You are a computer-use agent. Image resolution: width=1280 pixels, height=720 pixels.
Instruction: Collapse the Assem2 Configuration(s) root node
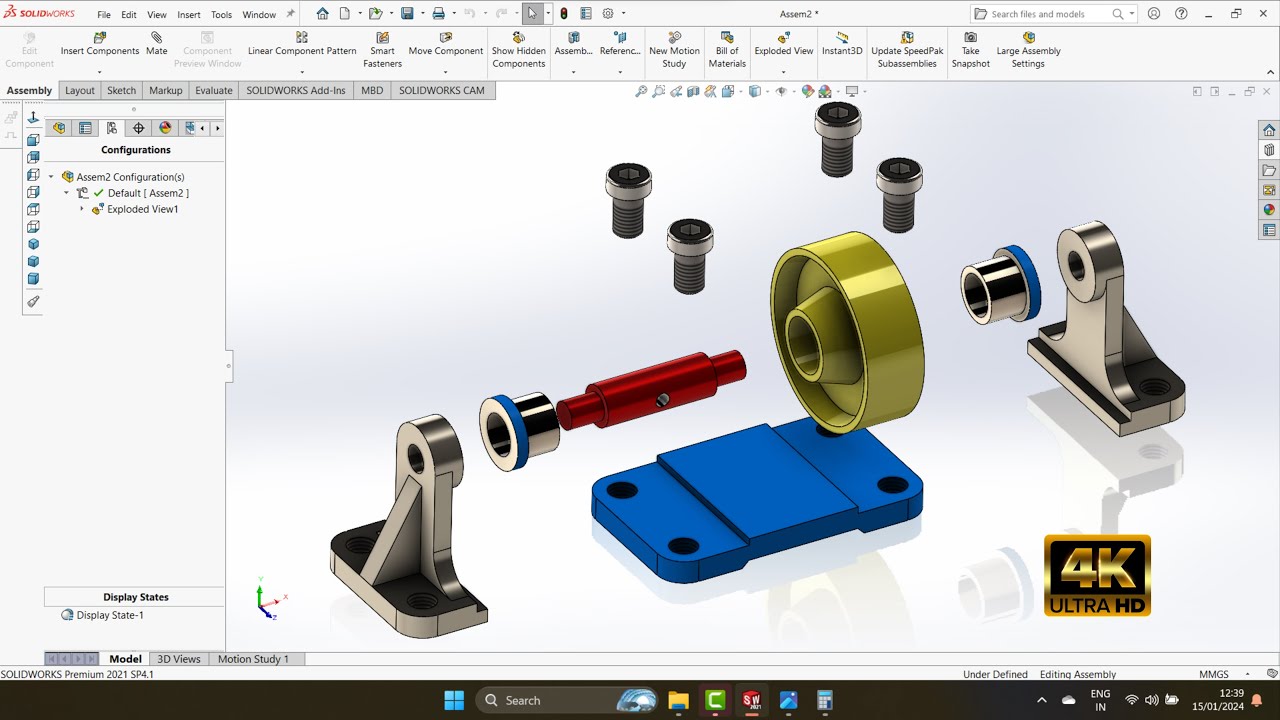(51, 177)
